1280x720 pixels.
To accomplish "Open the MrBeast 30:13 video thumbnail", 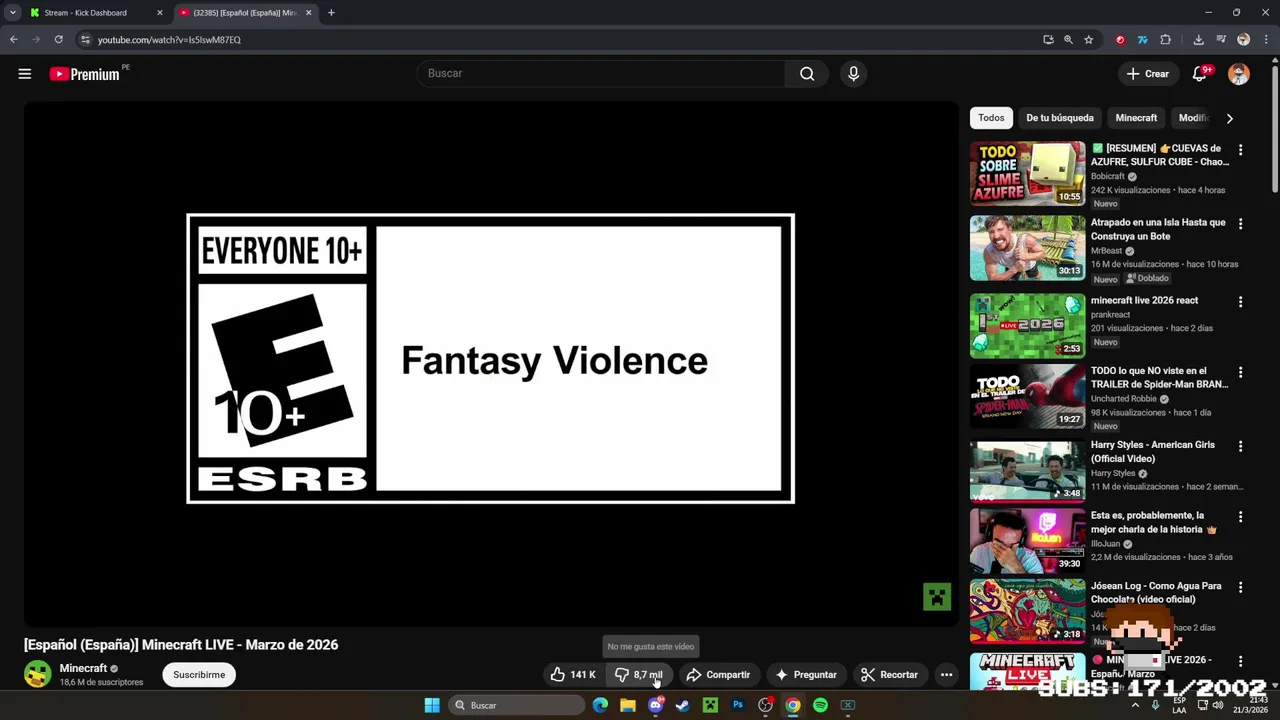I will tap(1027, 248).
